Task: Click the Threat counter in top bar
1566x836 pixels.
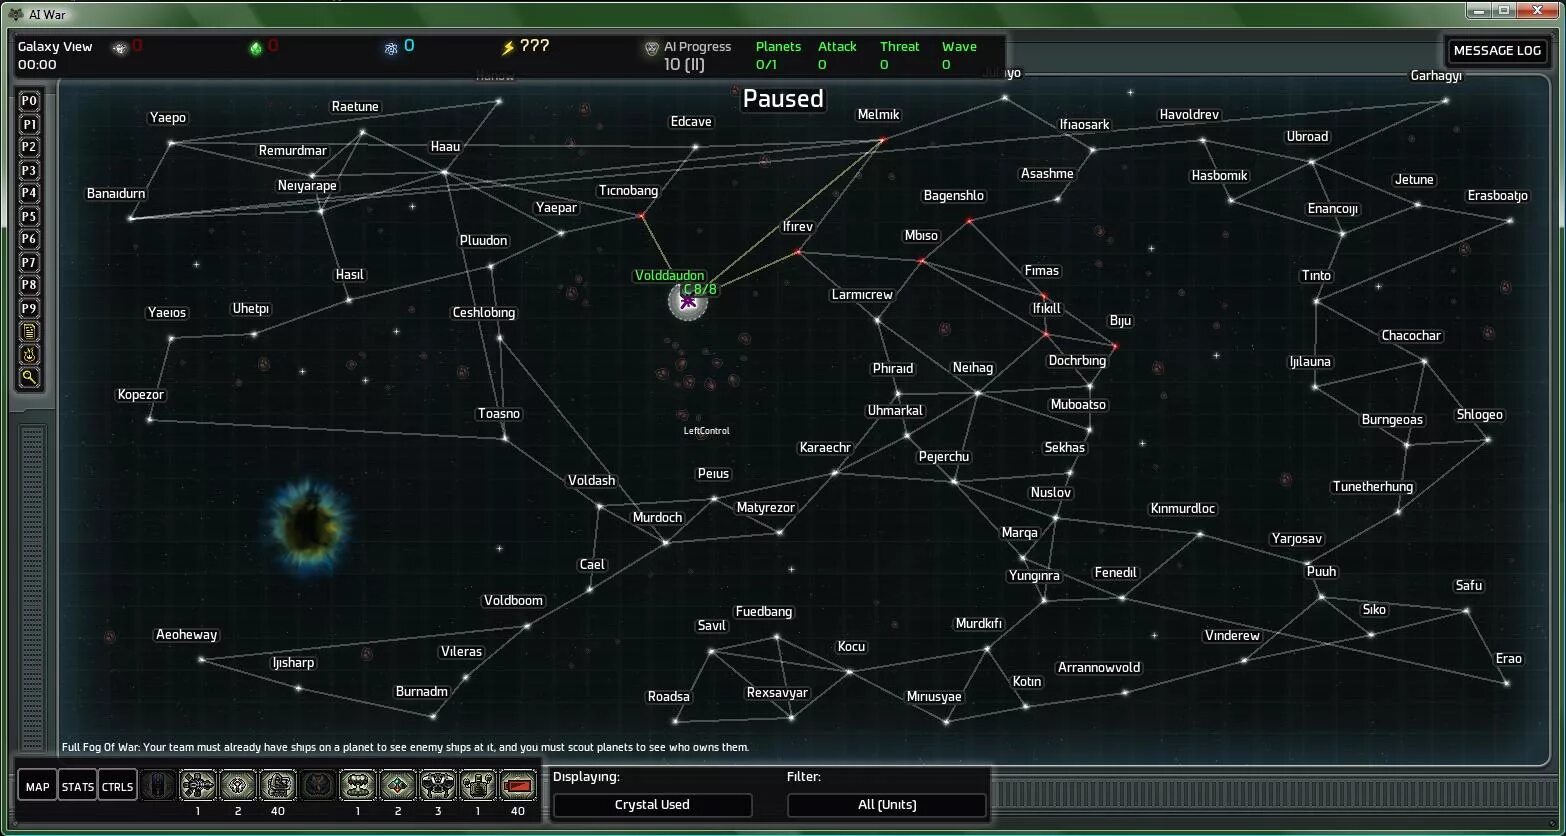Action: [x=899, y=55]
